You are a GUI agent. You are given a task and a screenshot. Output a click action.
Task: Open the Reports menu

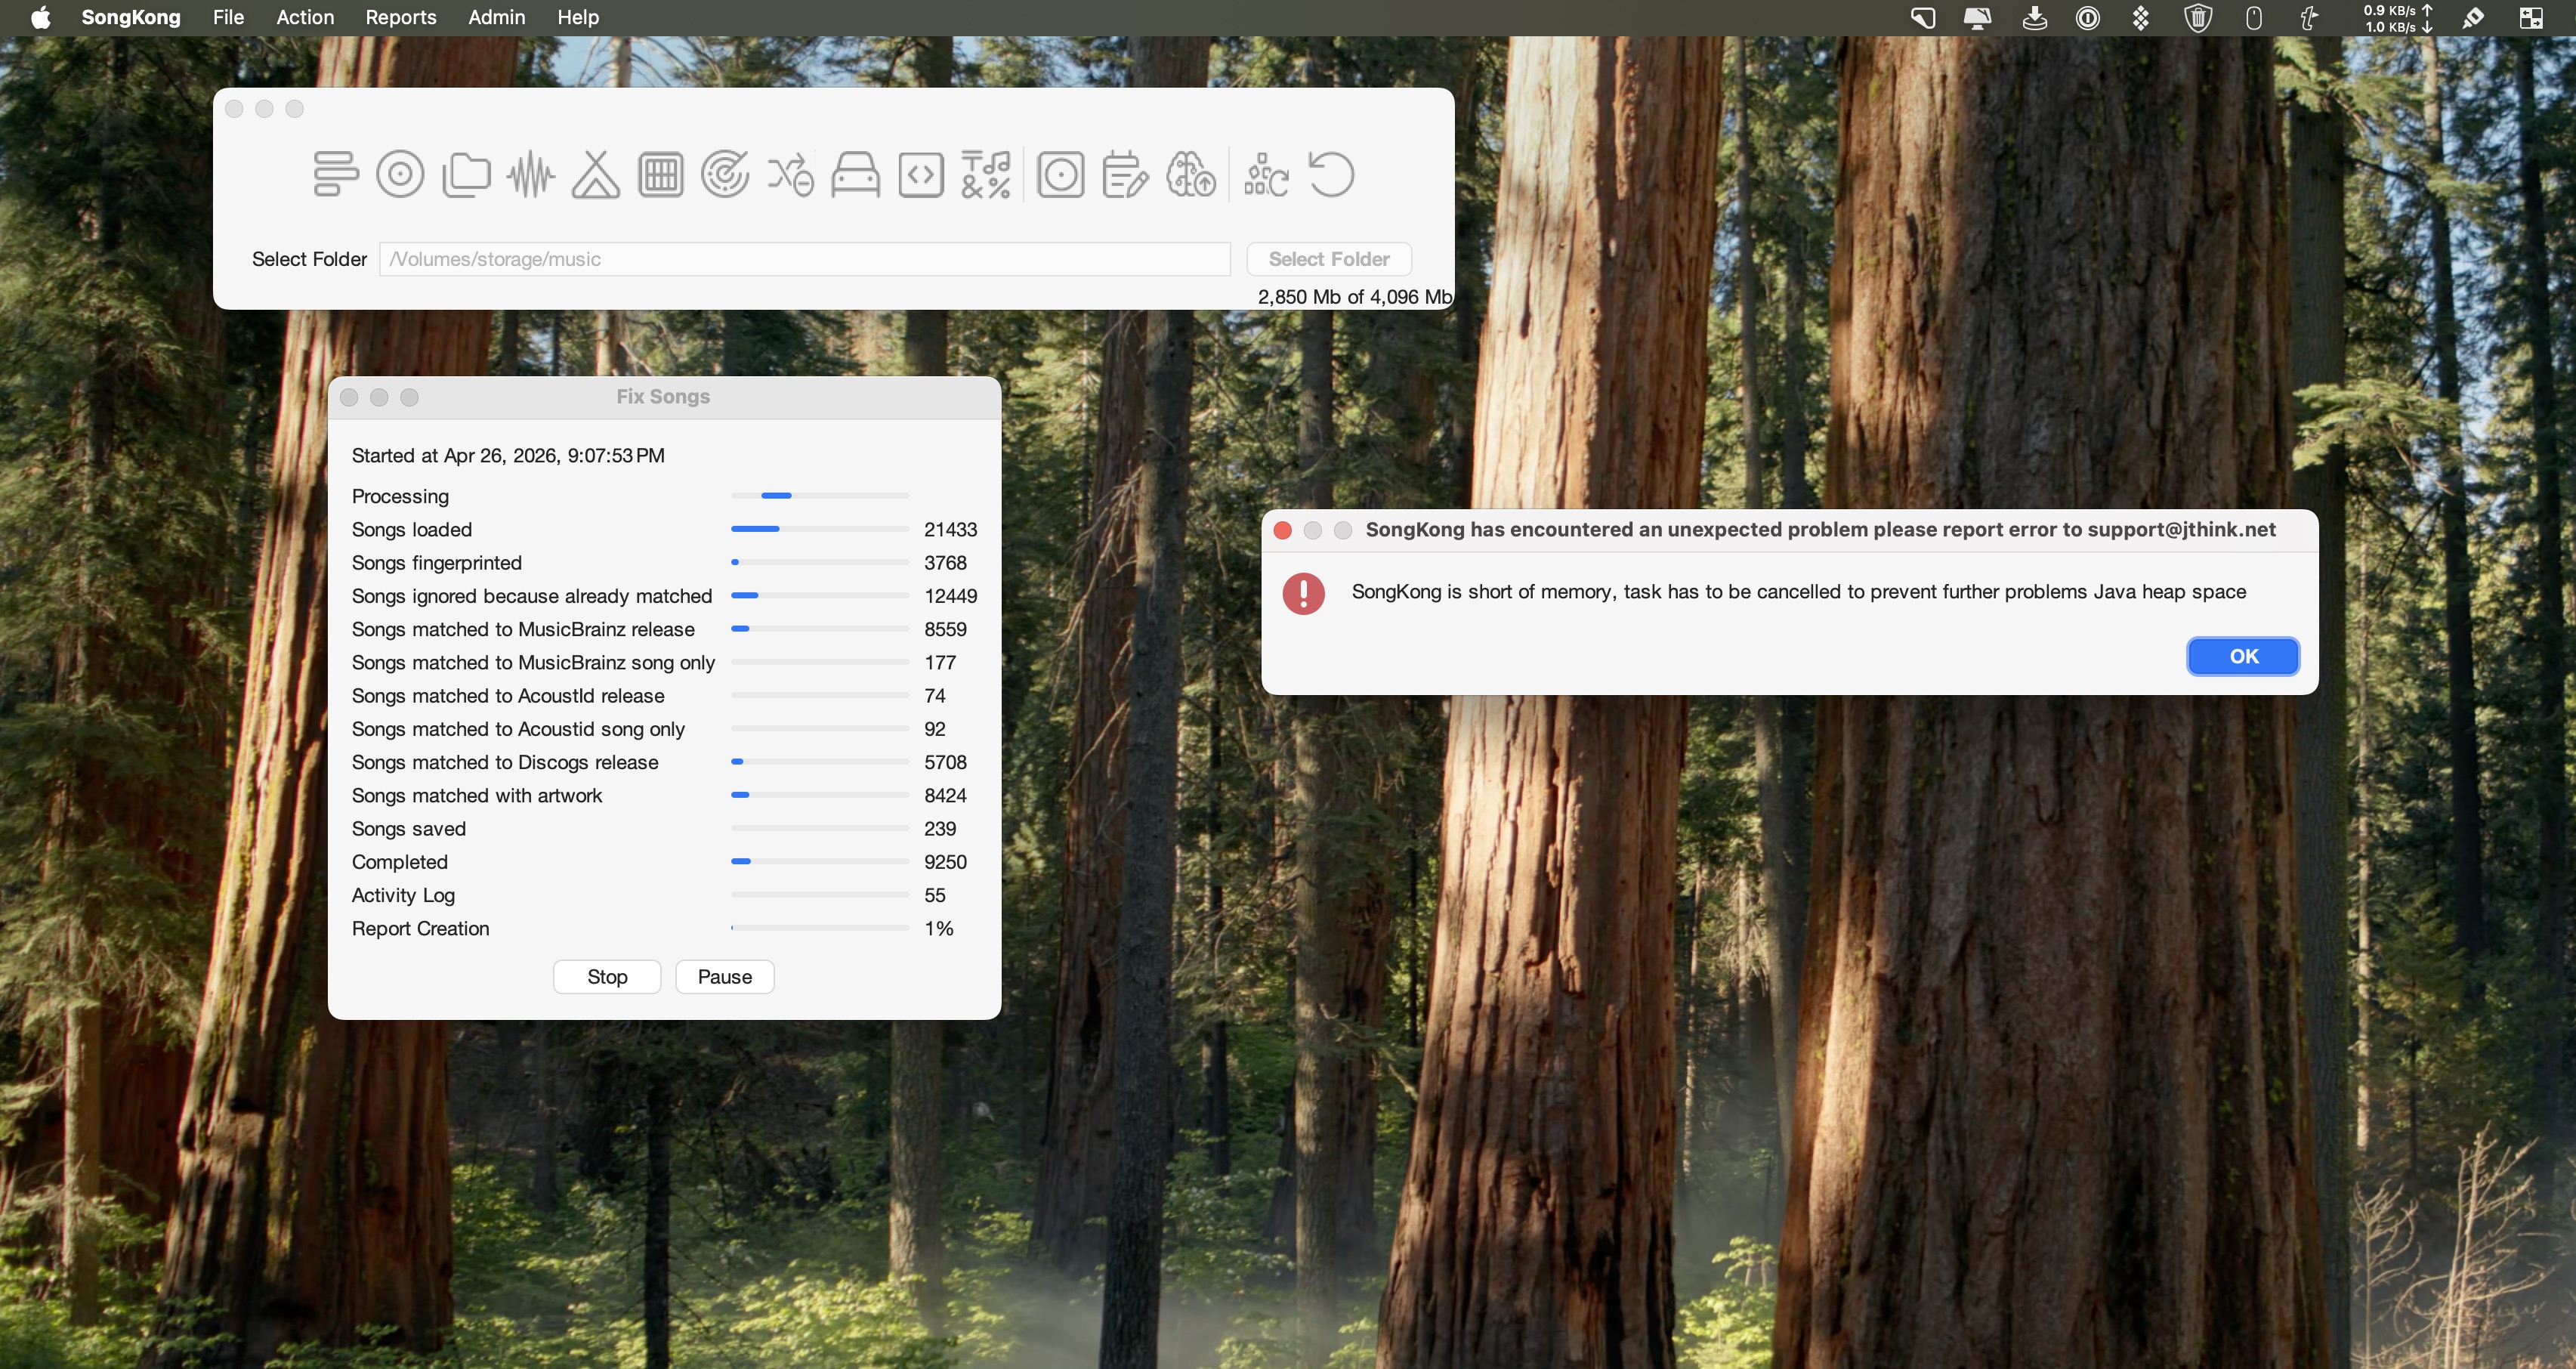click(401, 17)
